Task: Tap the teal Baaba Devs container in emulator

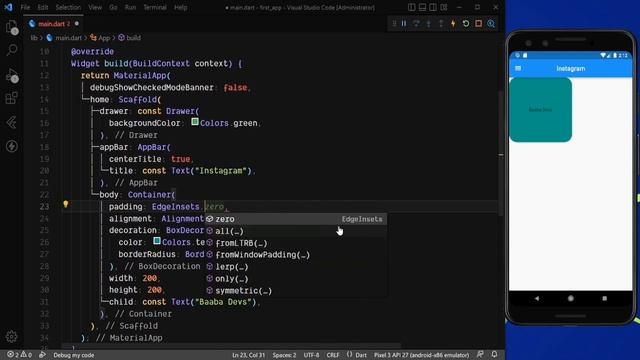Action: pyautogui.click(x=540, y=110)
